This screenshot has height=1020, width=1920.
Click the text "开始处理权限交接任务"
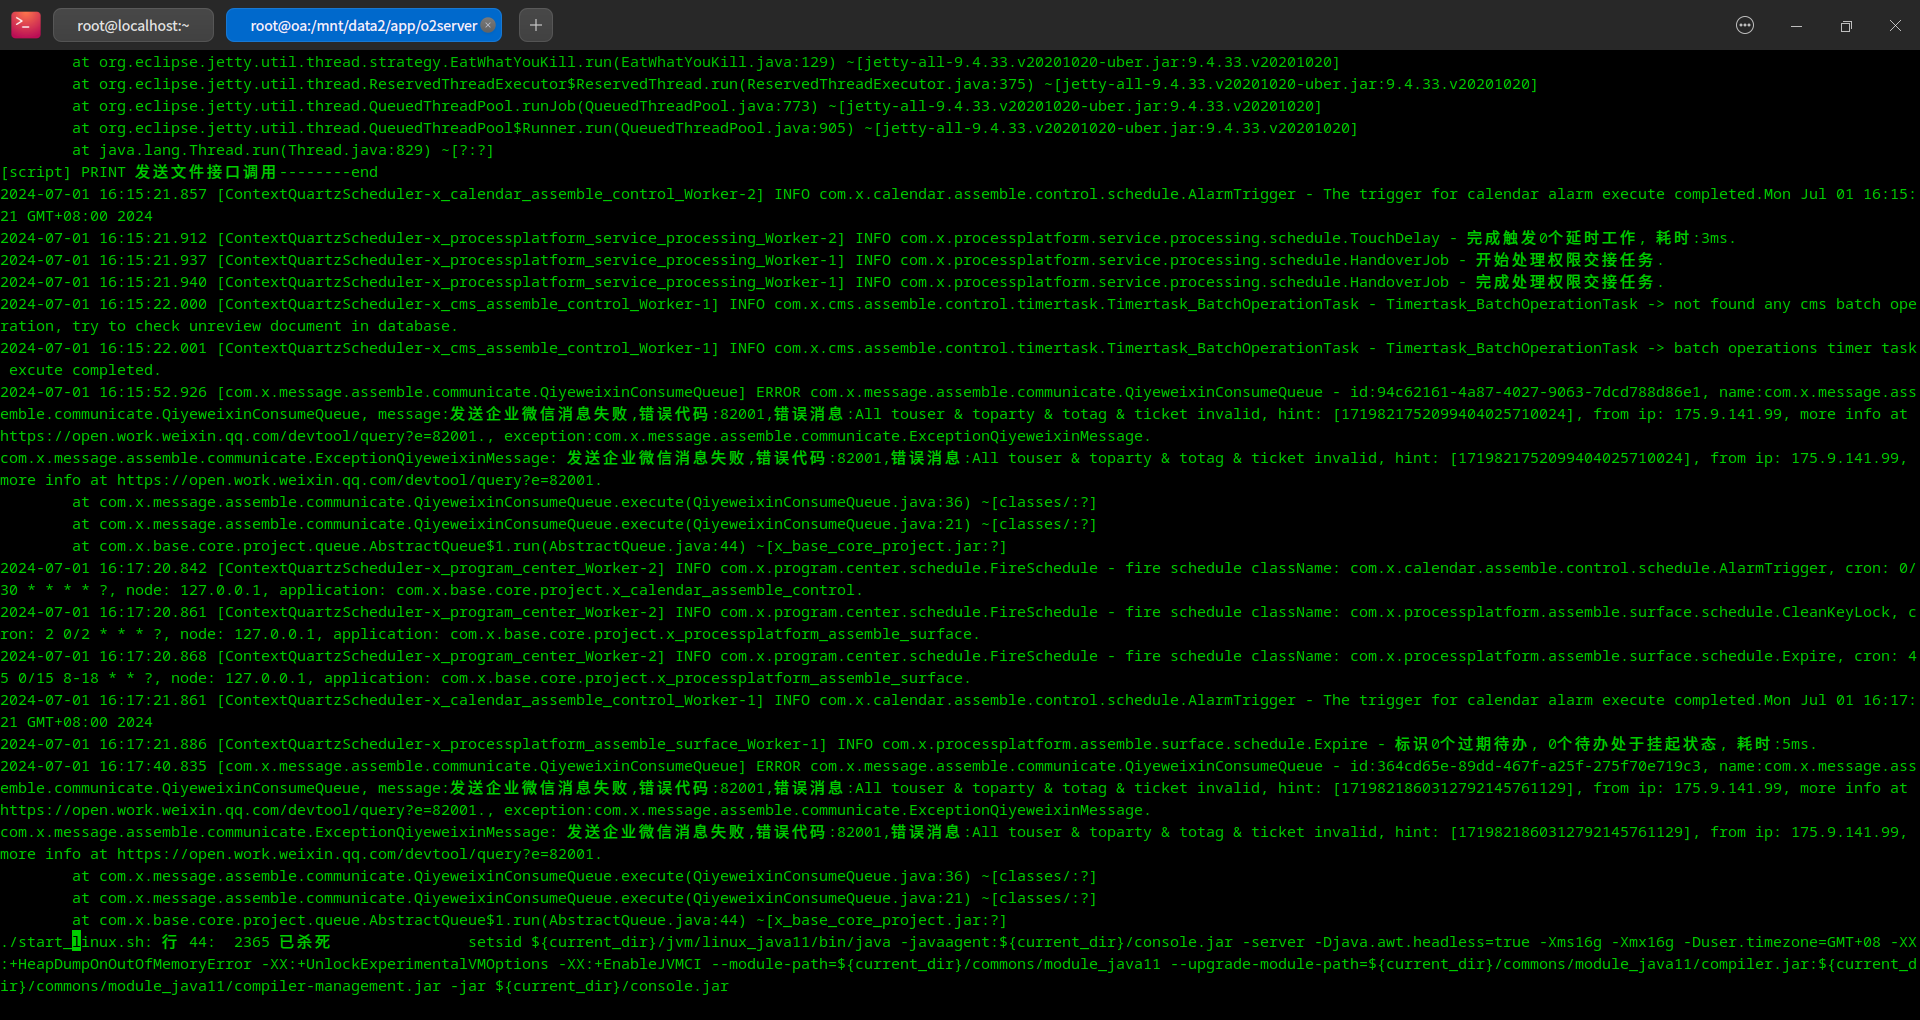[1565, 260]
